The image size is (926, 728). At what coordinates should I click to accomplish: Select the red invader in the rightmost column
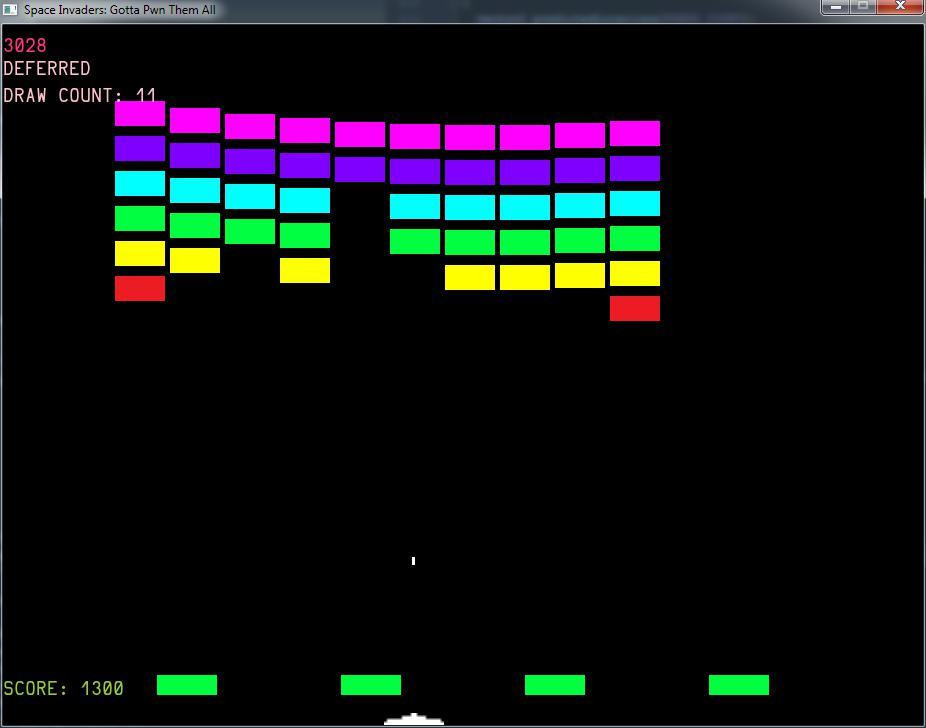coord(635,308)
